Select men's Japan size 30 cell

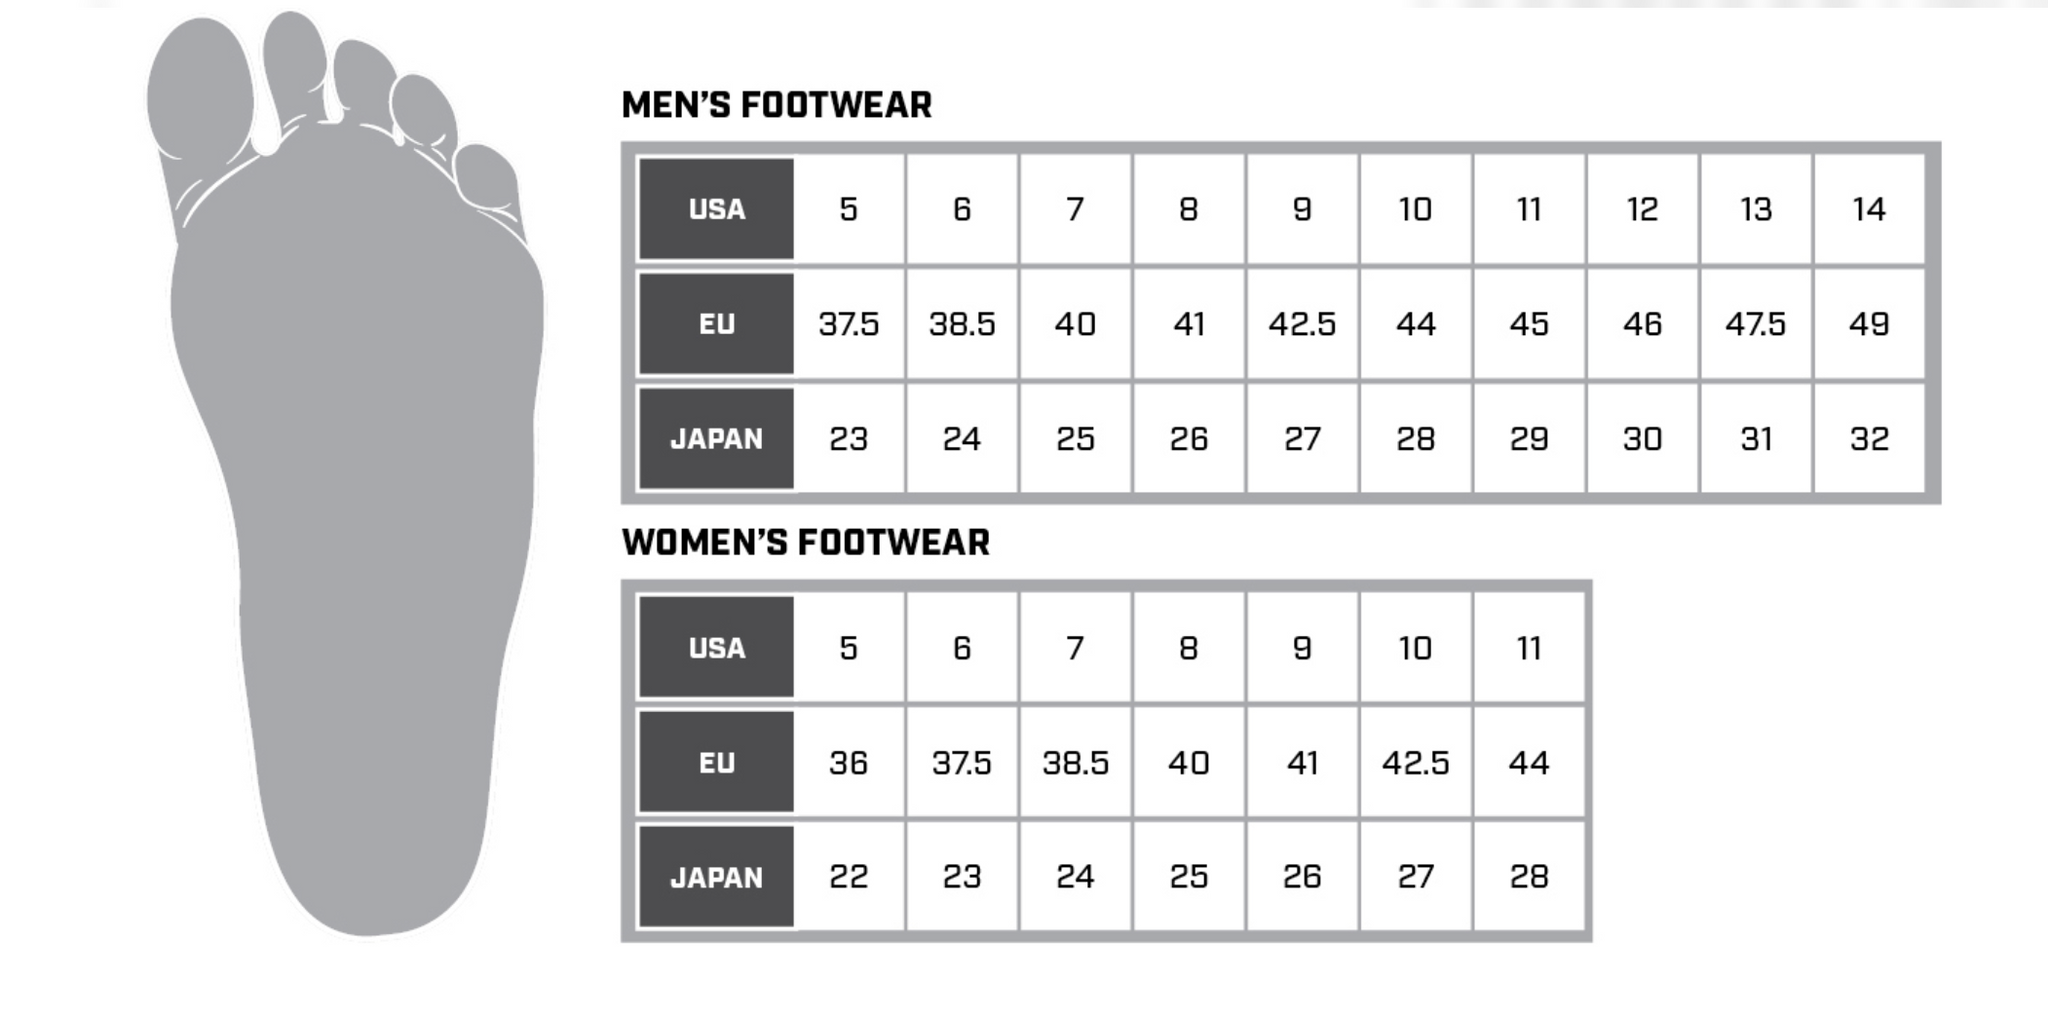tap(1642, 439)
